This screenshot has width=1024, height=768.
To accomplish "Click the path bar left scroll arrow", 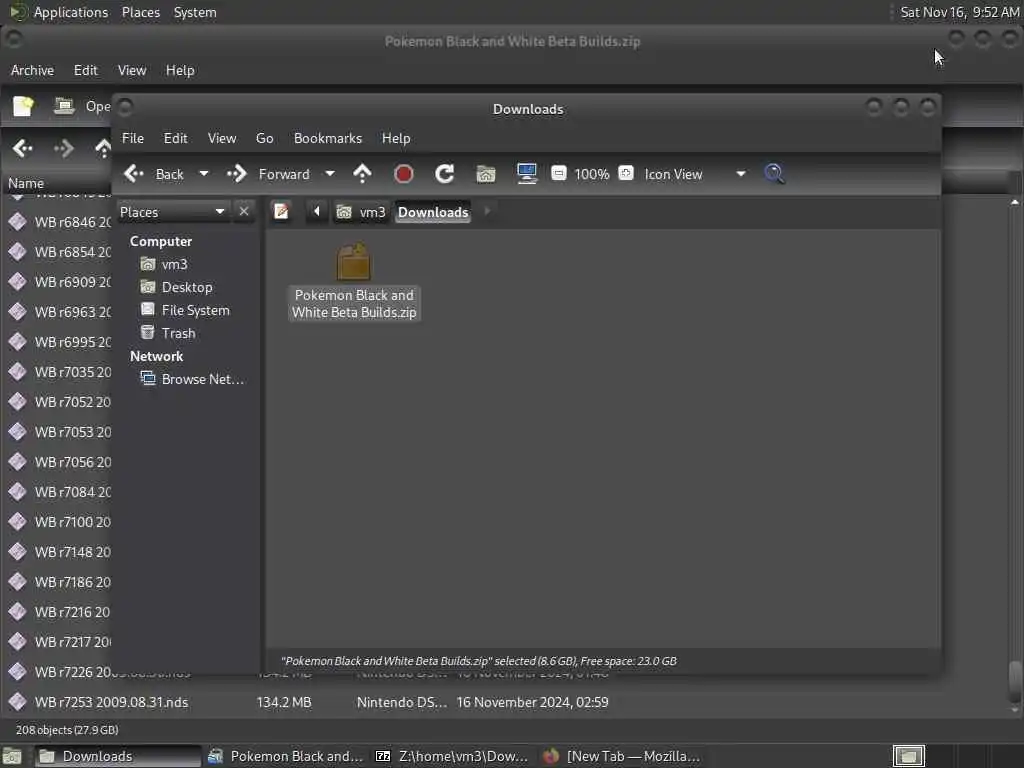I will [x=317, y=212].
